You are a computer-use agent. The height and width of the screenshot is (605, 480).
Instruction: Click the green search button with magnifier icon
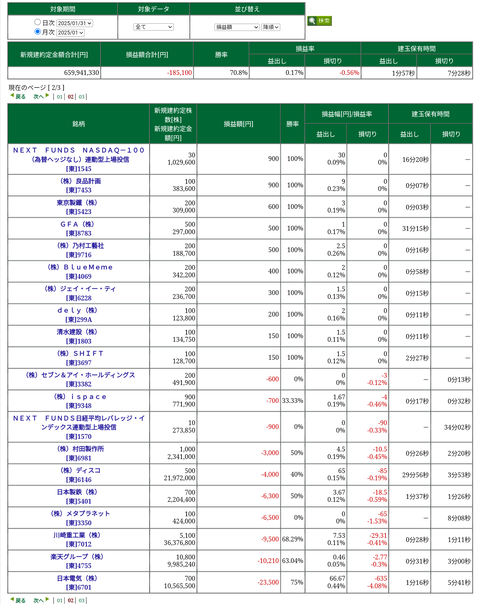tap(319, 21)
